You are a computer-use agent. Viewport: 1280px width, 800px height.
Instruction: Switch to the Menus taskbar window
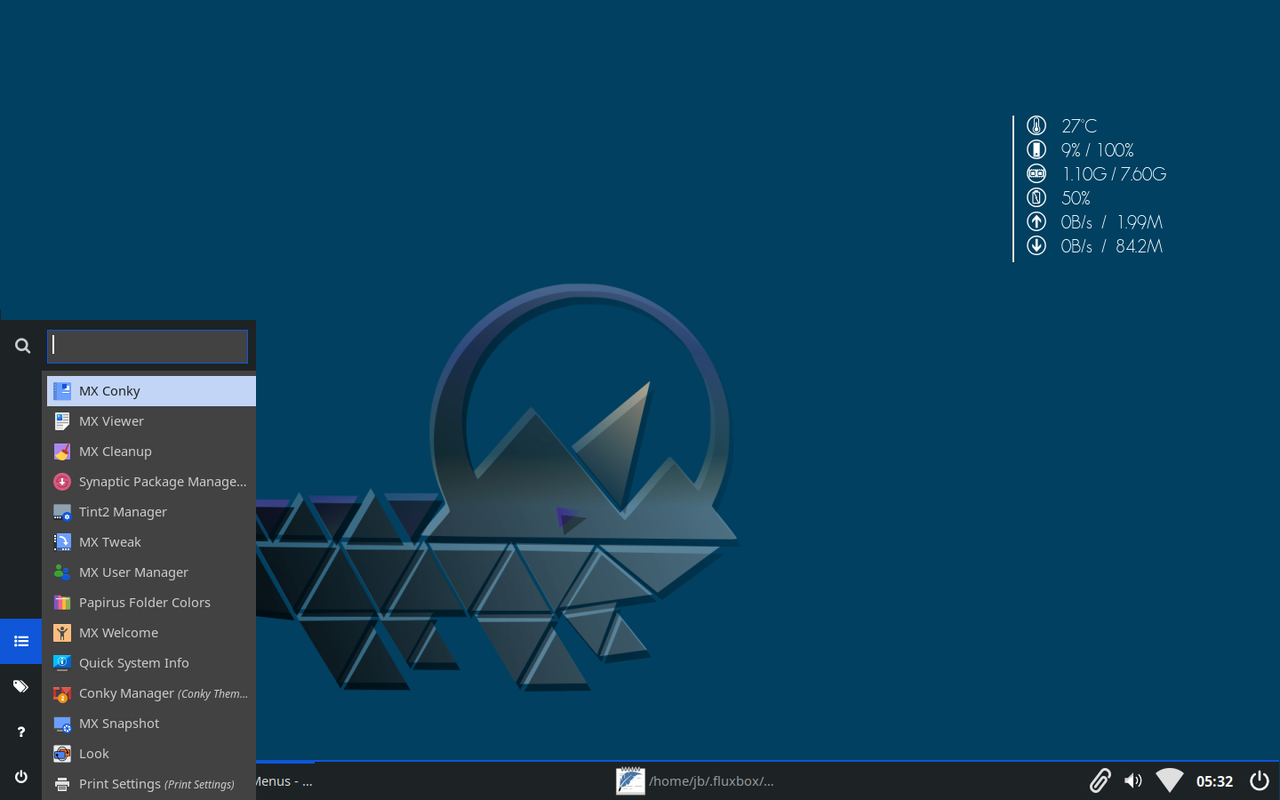[285, 781]
